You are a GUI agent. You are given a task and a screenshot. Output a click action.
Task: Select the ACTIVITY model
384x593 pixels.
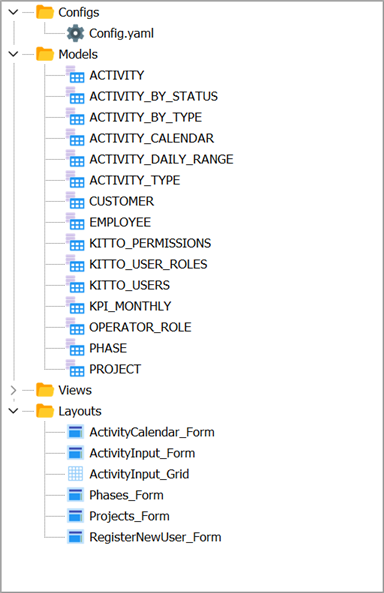(117, 75)
